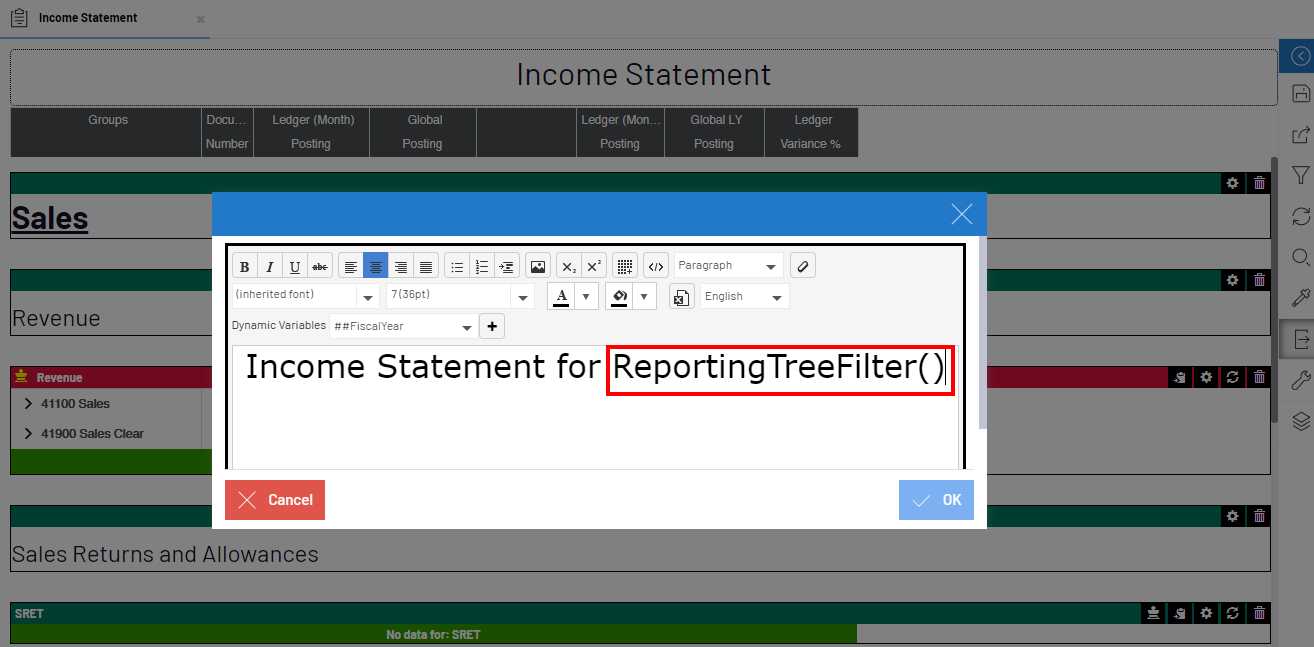Insert a table using grid icon
Image resolution: width=1314 pixels, height=647 pixels.
click(624, 266)
